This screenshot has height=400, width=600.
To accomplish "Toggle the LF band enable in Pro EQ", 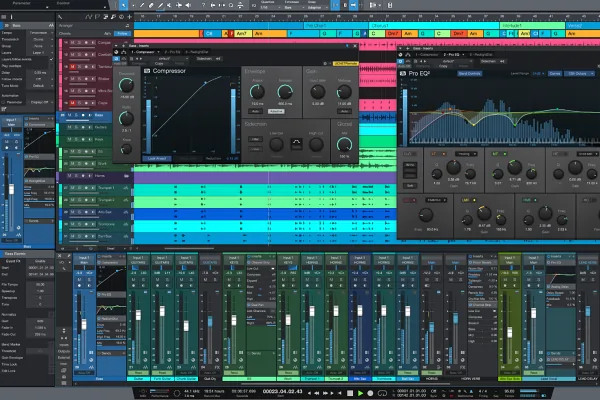I will 444,154.
